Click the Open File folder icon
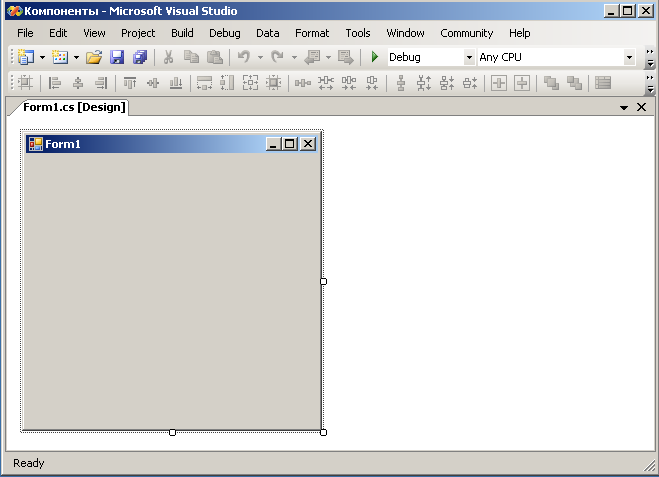Viewport: 659px width, 477px height. coord(94,57)
